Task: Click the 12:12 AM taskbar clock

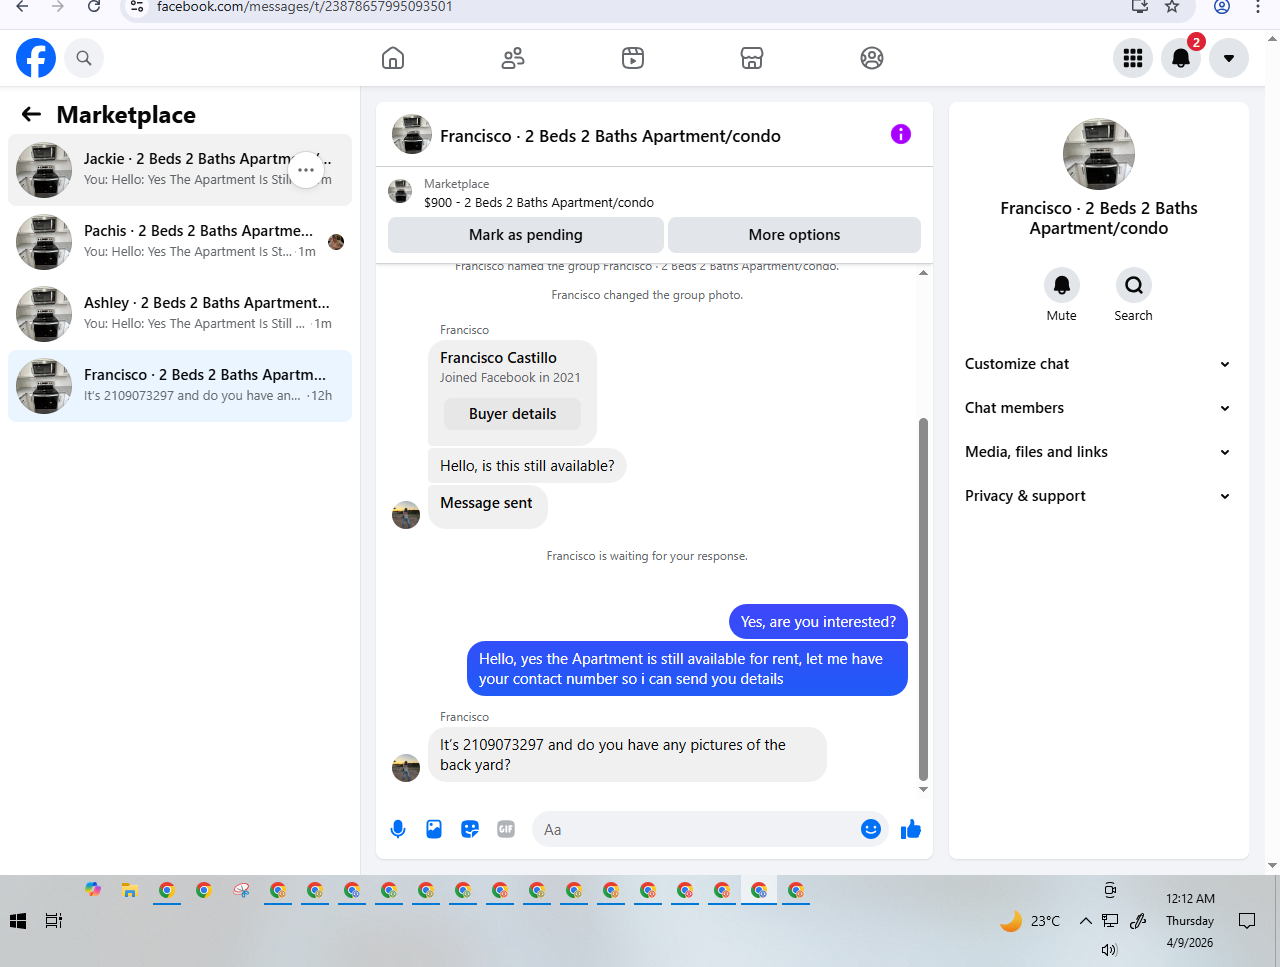Action: (1190, 899)
